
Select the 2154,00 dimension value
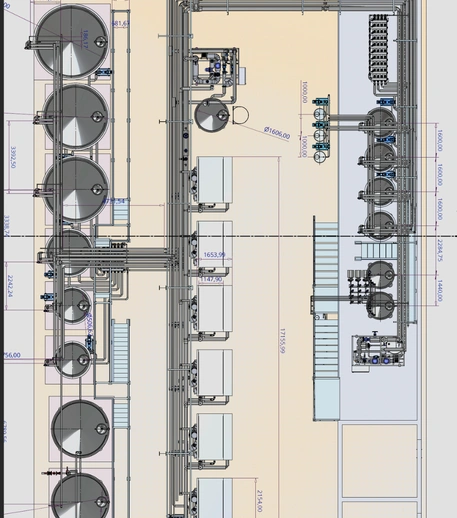pos(260,501)
